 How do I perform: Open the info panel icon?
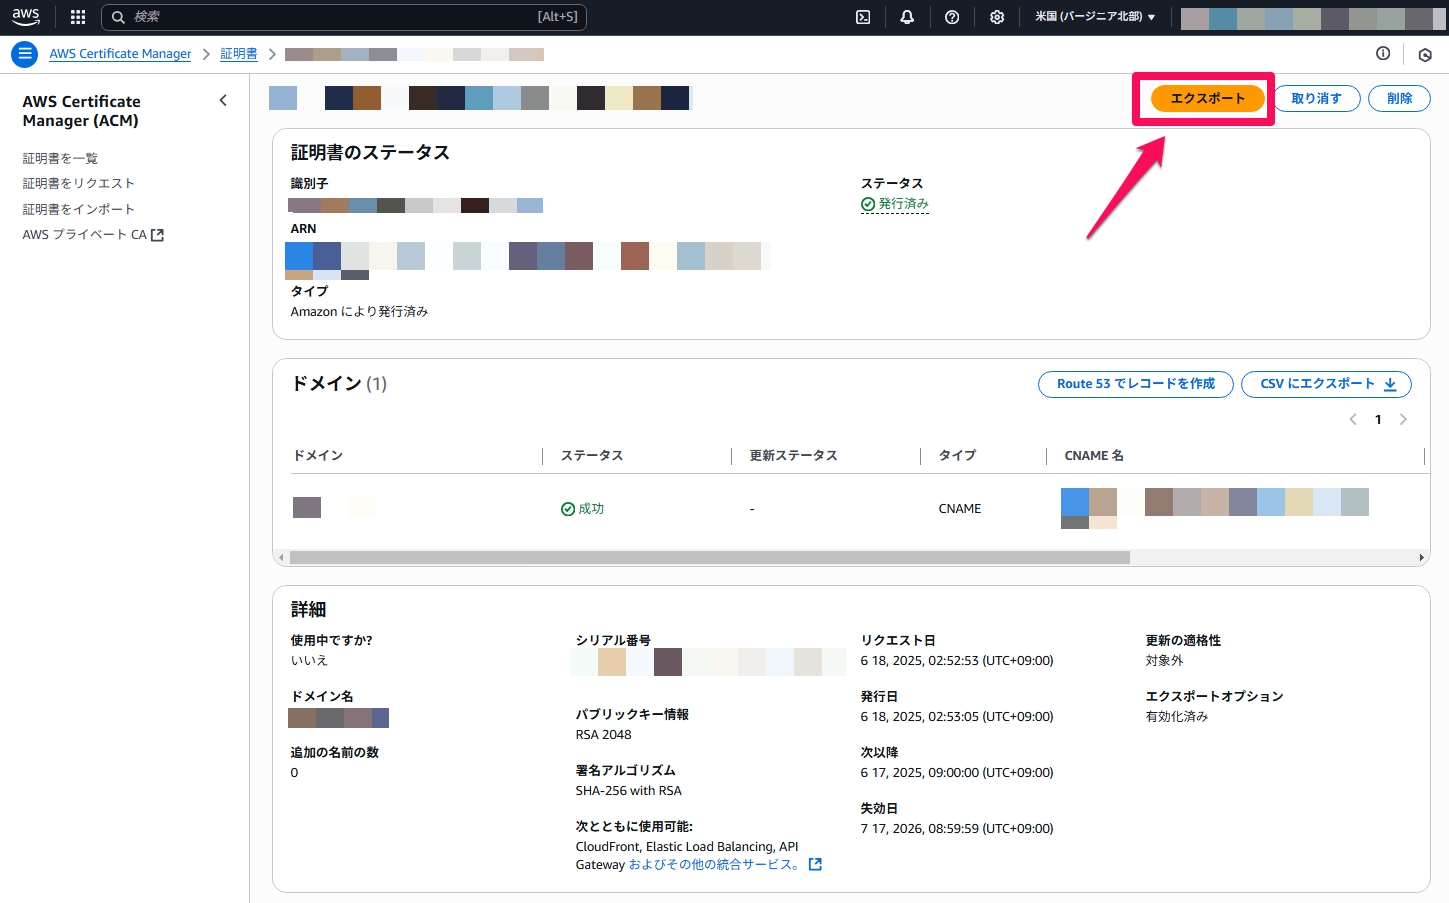pos(1383,54)
